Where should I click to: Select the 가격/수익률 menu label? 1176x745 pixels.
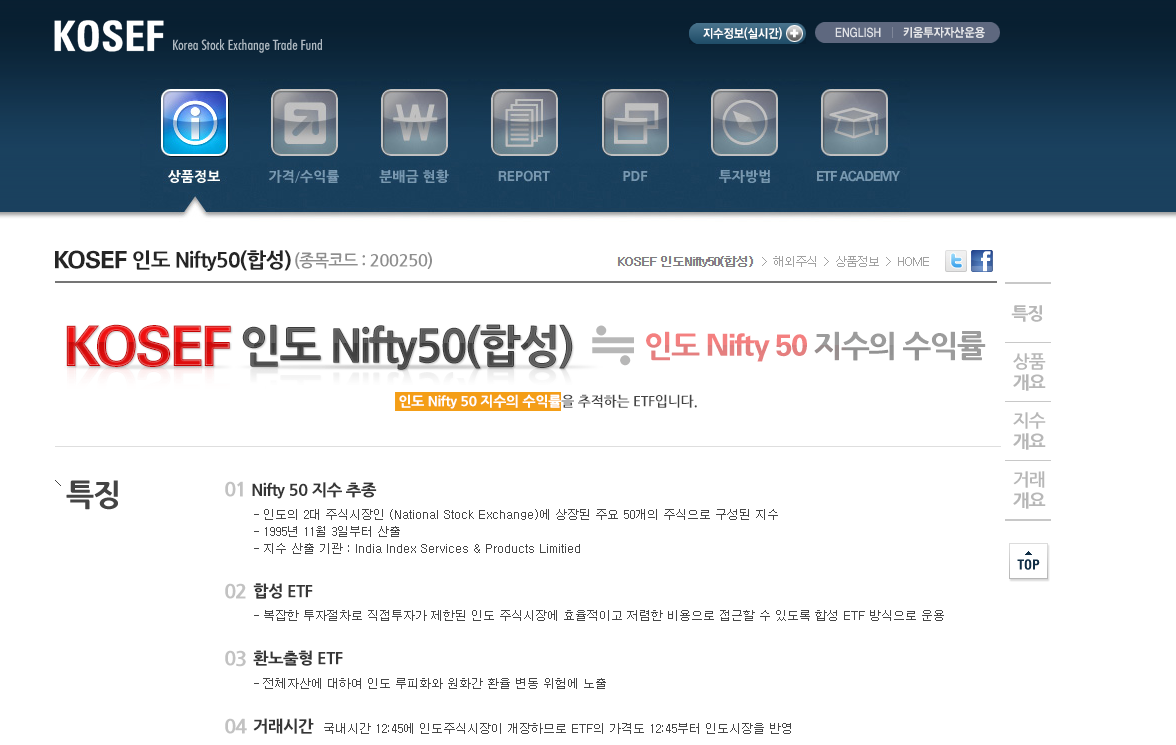(304, 176)
